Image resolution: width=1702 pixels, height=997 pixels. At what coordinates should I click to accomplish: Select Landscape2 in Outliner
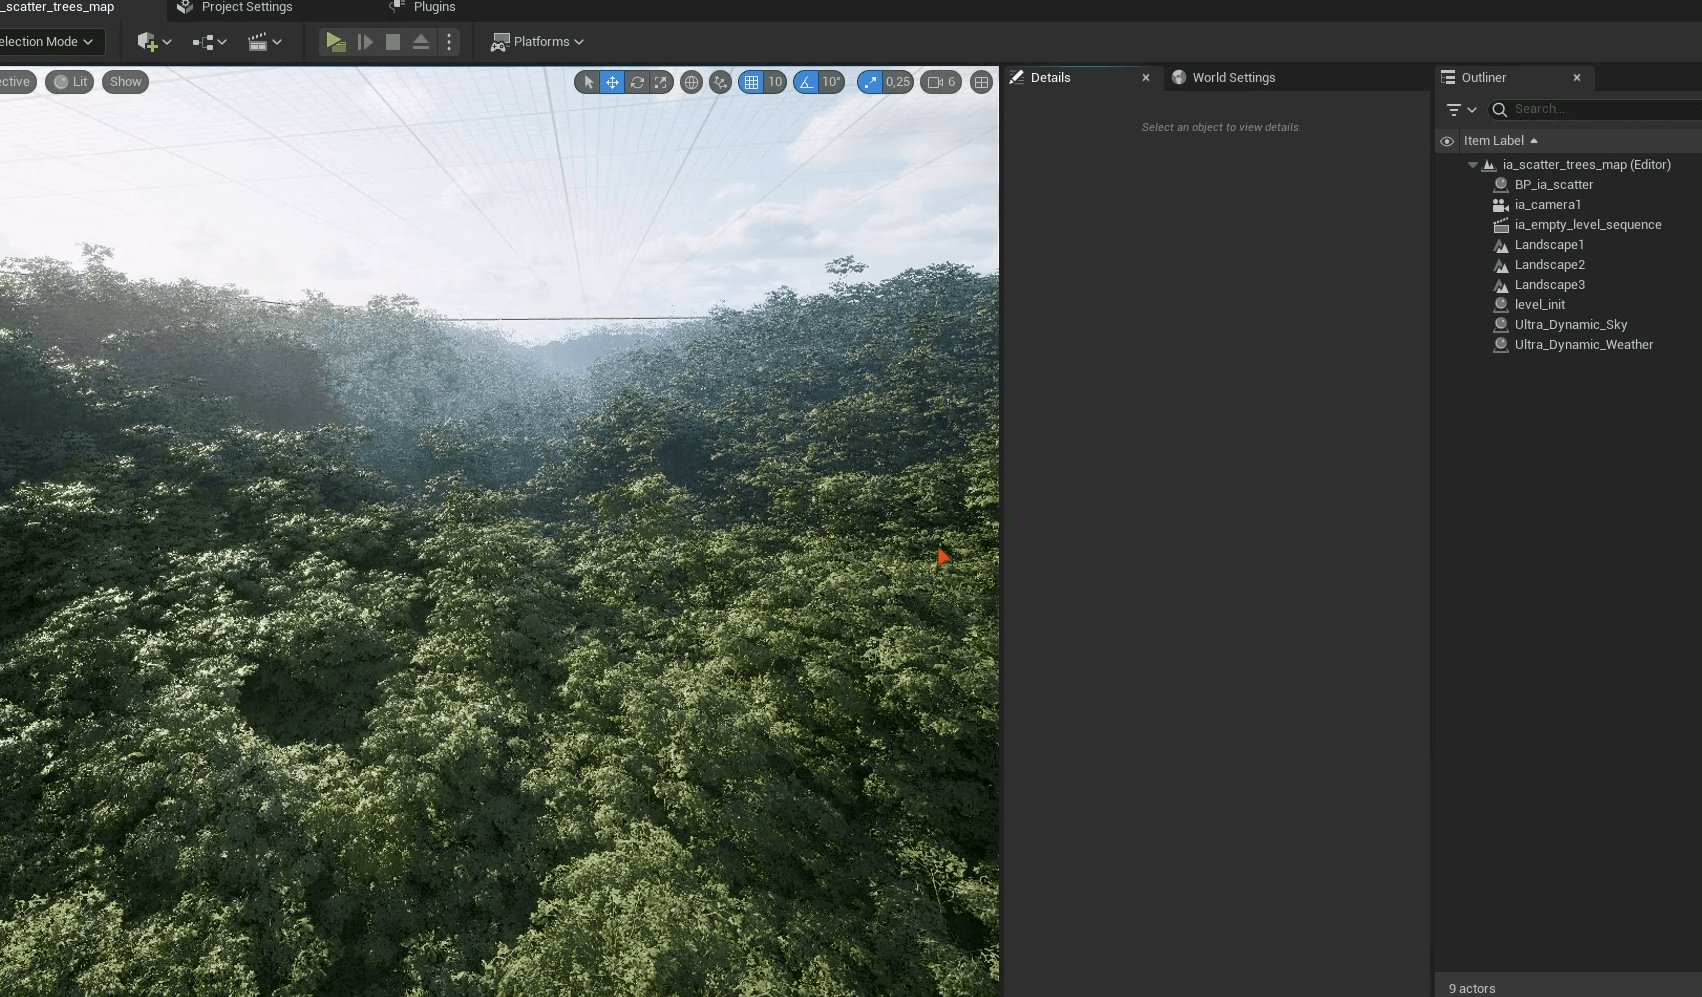(1550, 265)
